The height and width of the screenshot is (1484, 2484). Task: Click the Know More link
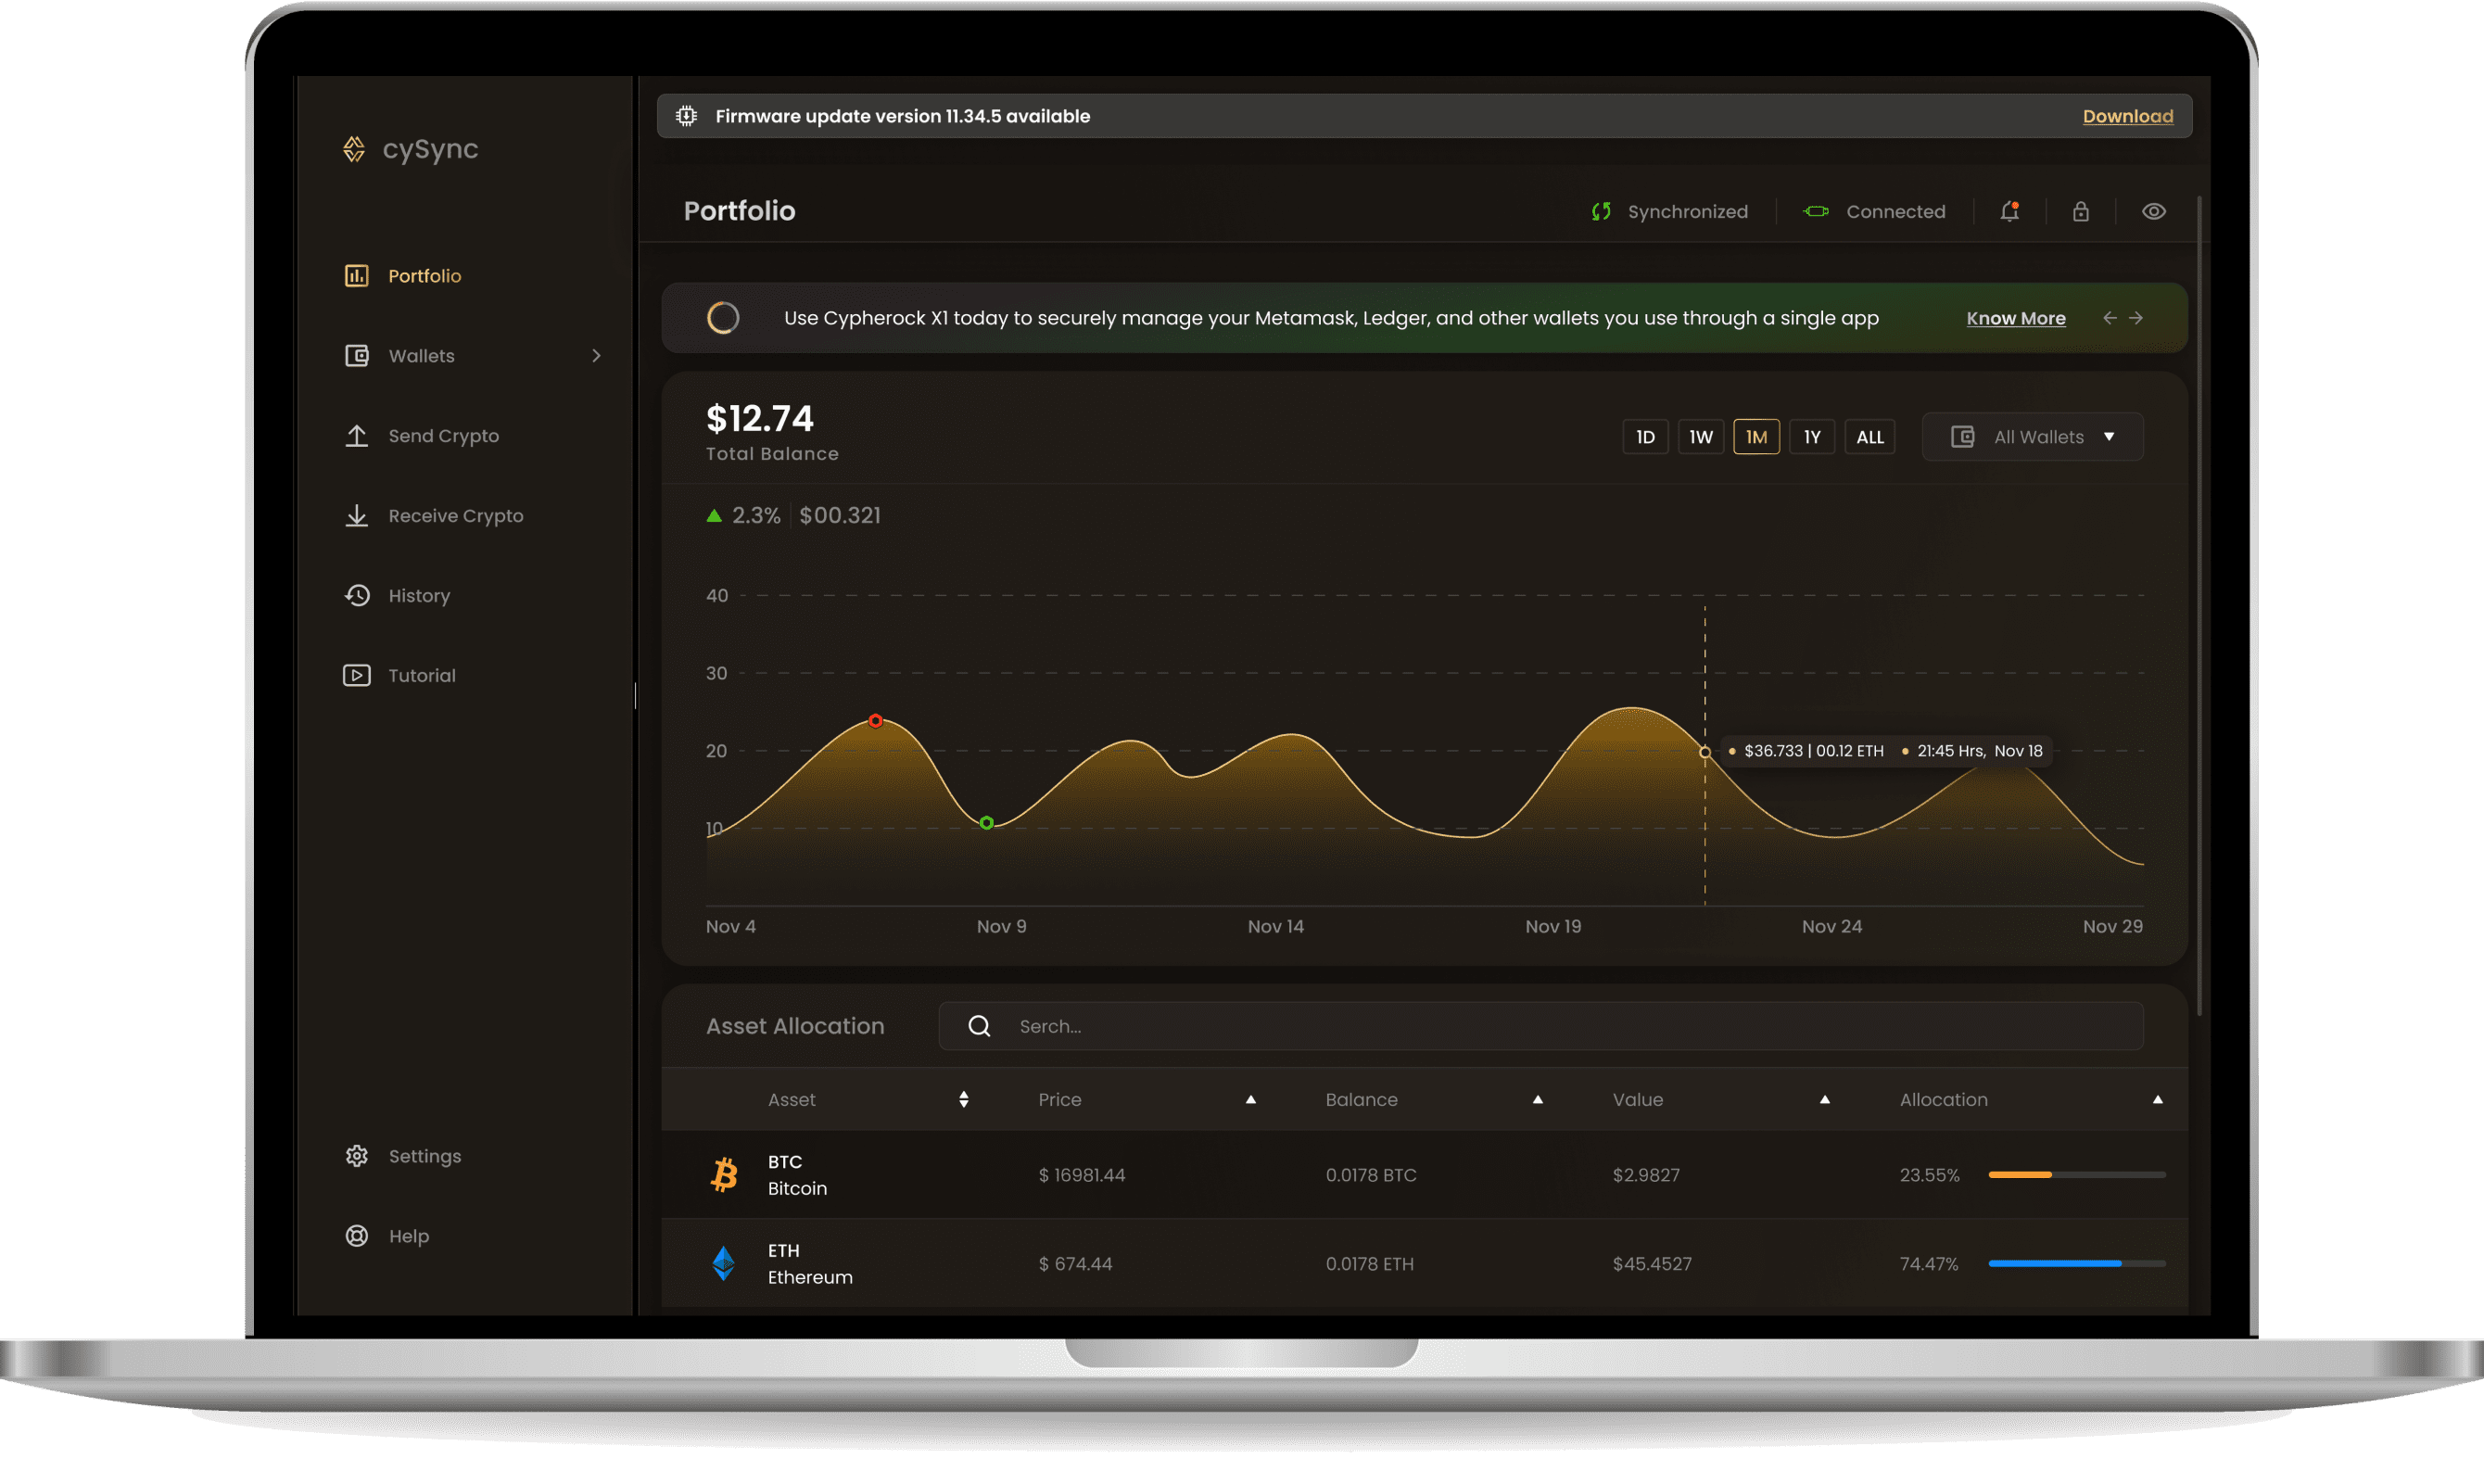tap(2014, 316)
